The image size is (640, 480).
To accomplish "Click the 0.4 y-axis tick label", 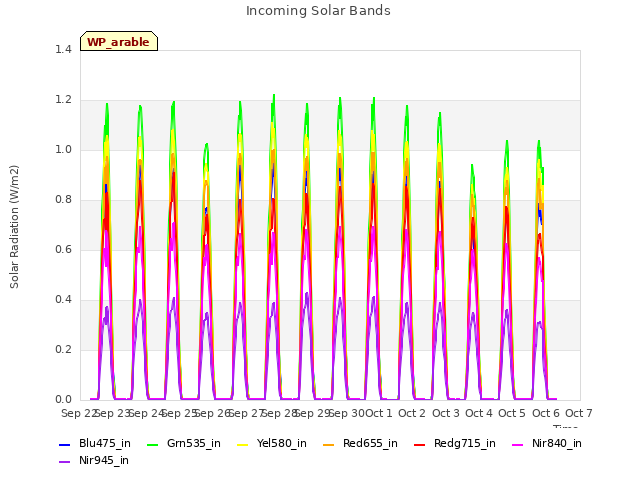I will (63, 300).
